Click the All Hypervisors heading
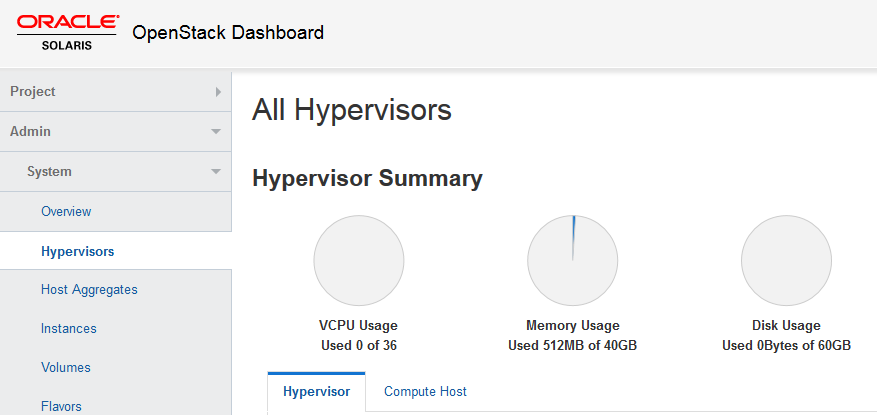The width and height of the screenshot is (877, 415). 352,110
